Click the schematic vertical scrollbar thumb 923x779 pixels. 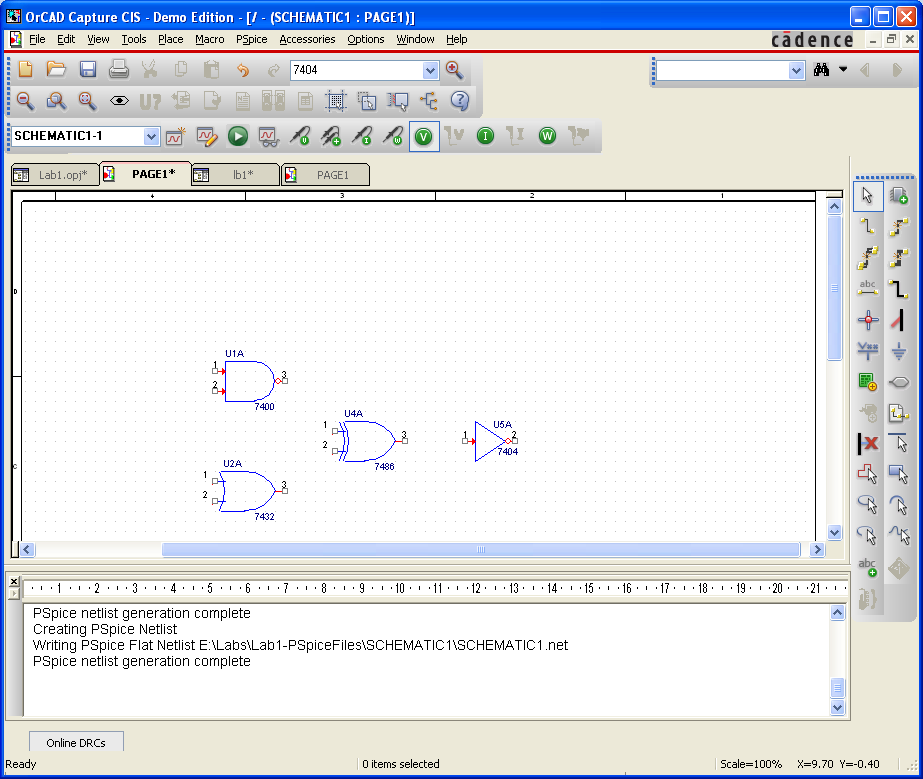point(834,287)
